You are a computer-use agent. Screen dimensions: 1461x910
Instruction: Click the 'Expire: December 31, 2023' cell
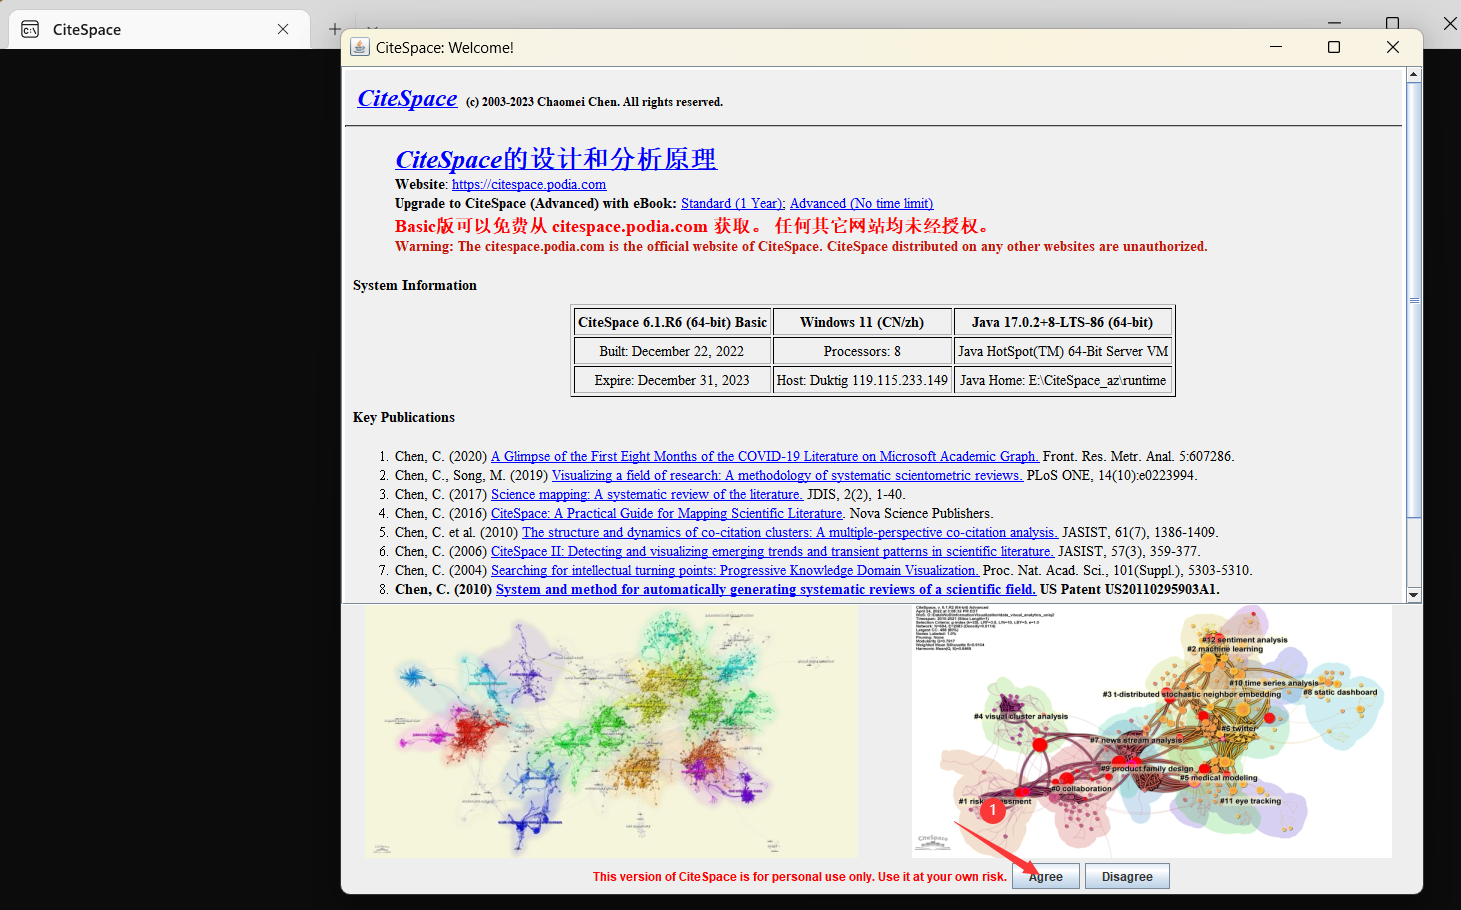click(x=672, y=380)
